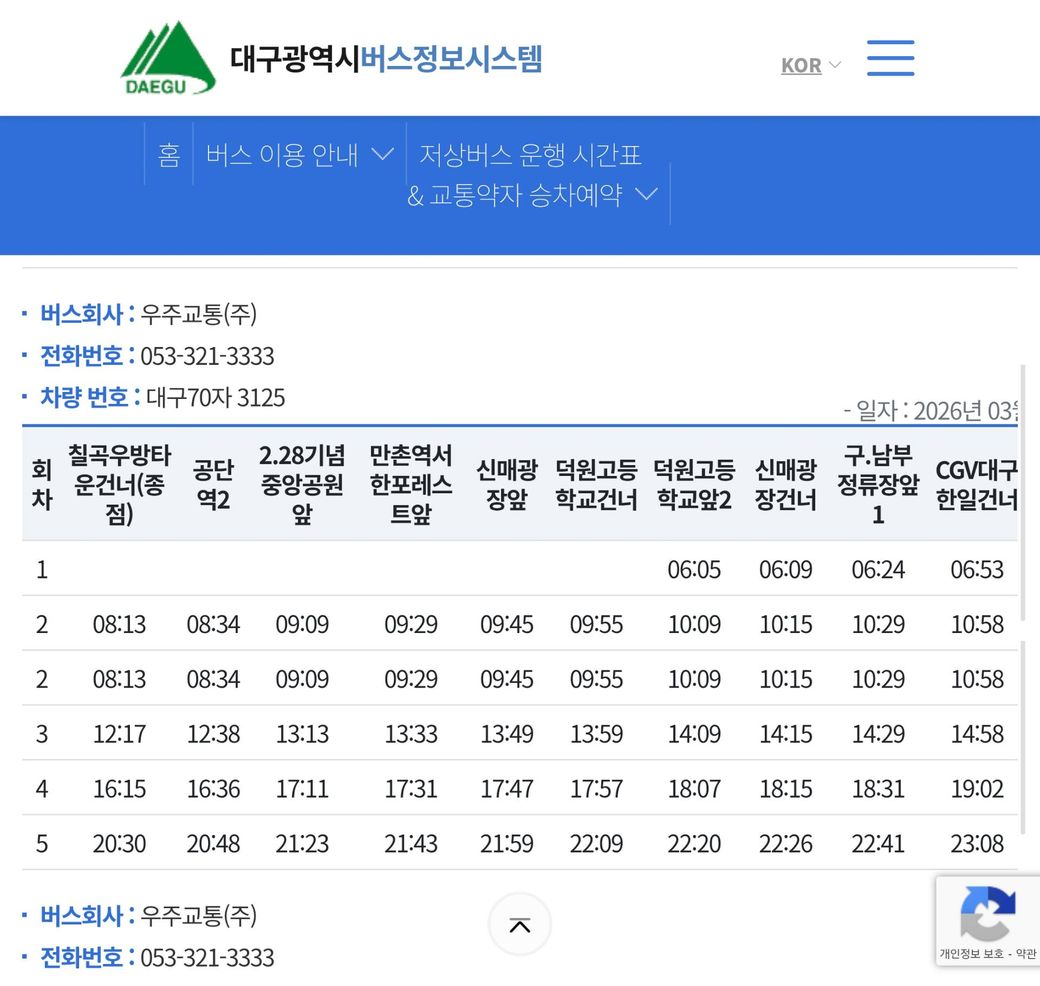The height and width of the screenshot is (986, 1040).
Task: Click the 대구광역시버스정보시스템 site title
Action: [x=386, y=59]
